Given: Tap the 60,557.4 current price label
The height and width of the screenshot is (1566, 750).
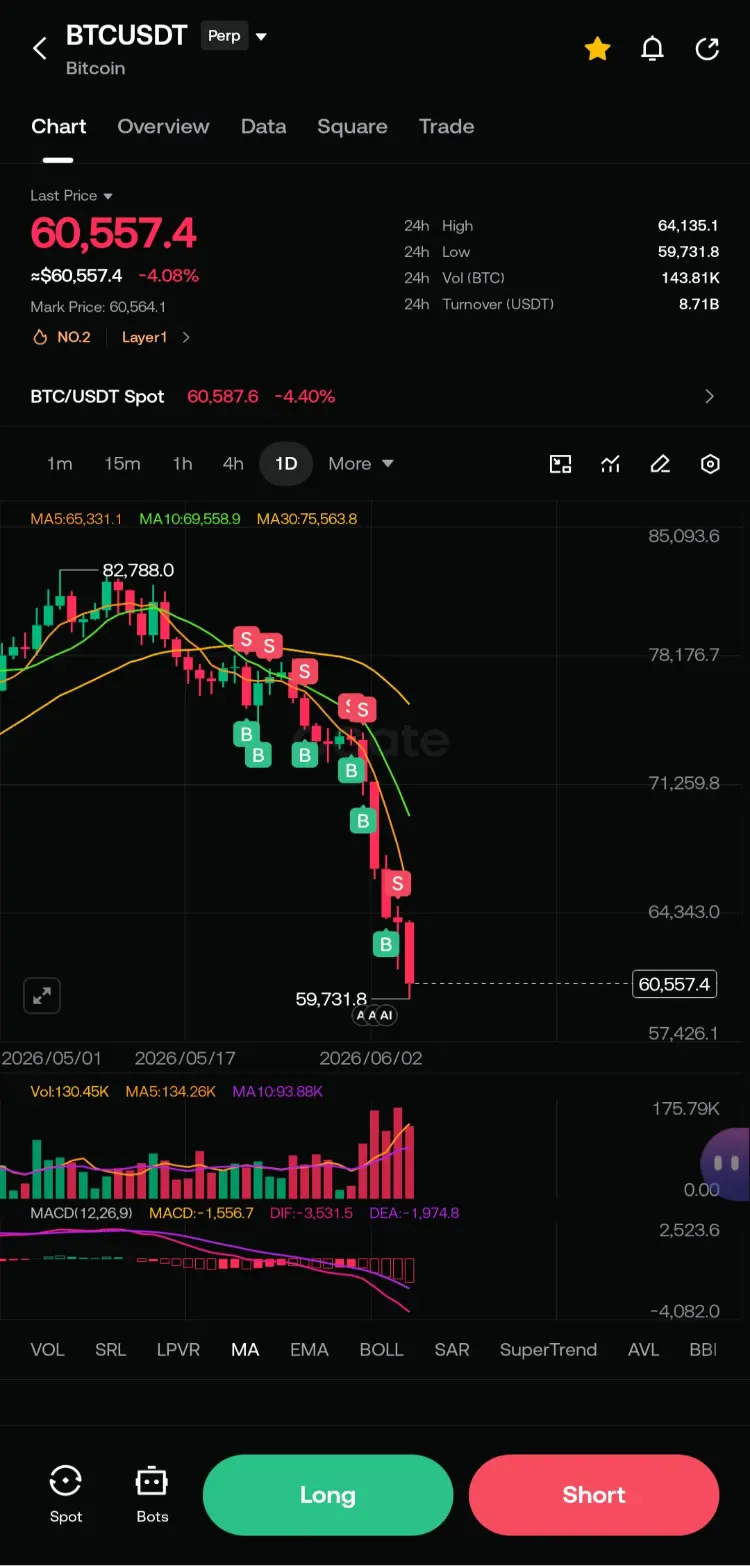Looking at the screenshot, I should click(x=674, y=984).
